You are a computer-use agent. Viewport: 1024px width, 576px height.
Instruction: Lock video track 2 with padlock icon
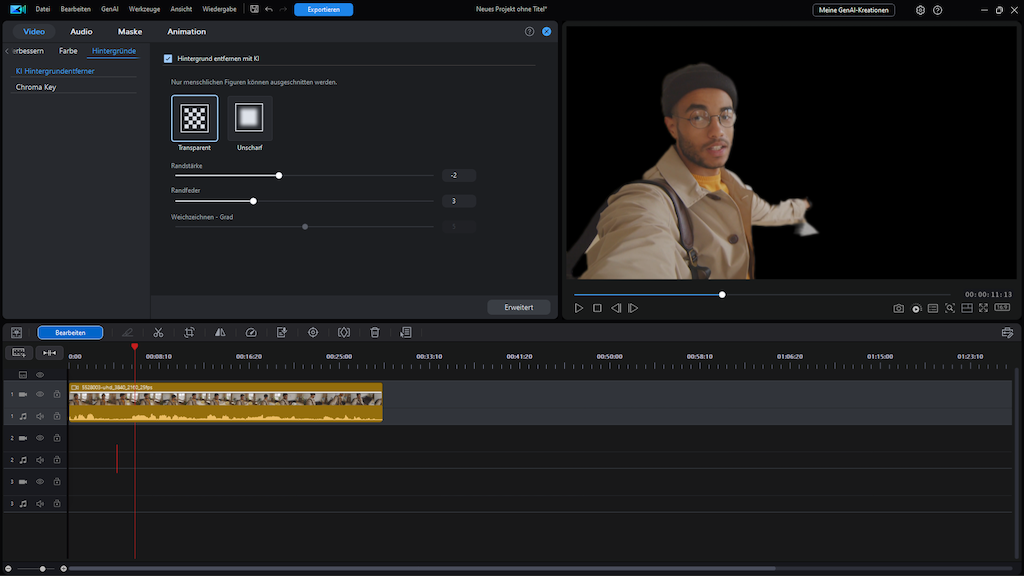pyautogui.click(x=57, y=438)
